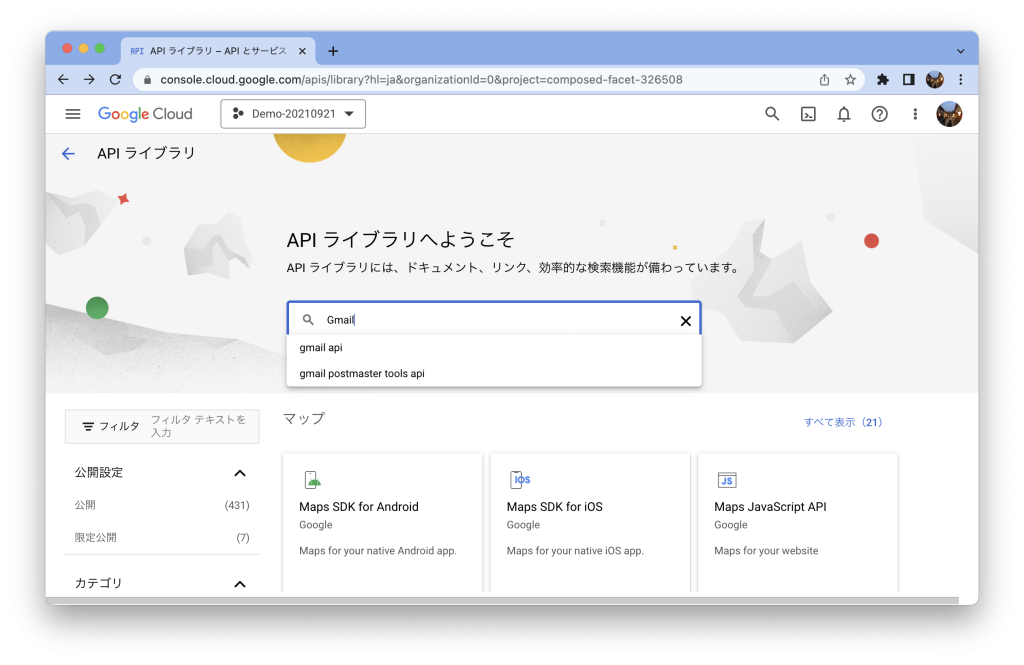
Task: Click the horizontal scrollbar at the bottom
Action: pos(502,600)
